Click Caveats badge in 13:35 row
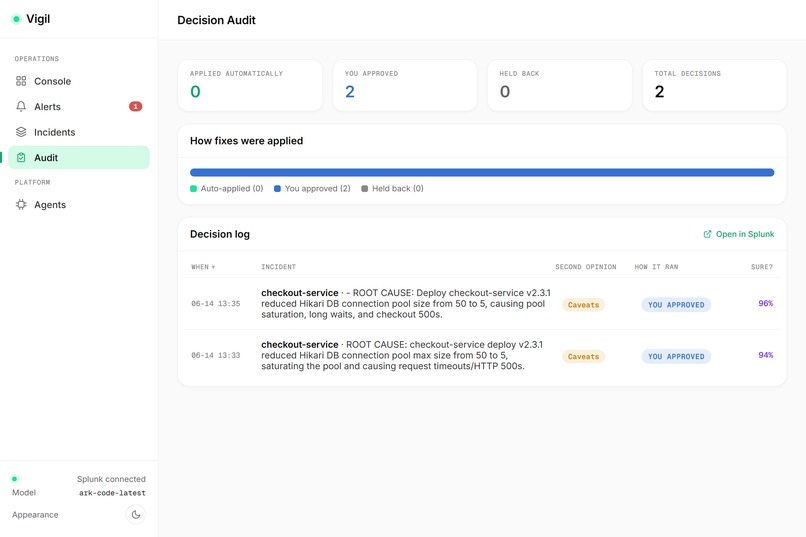This screenshot has width=806, height=537. click(x=583, y=305)
